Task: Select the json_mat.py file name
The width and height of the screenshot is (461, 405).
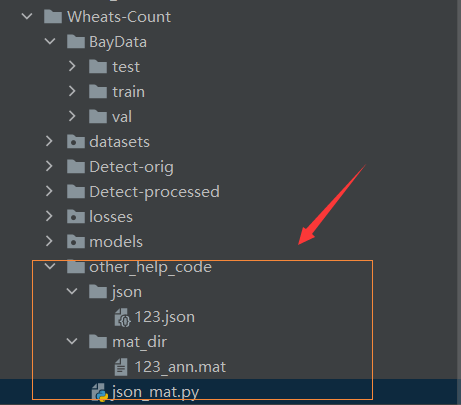Action: point(155,393)
